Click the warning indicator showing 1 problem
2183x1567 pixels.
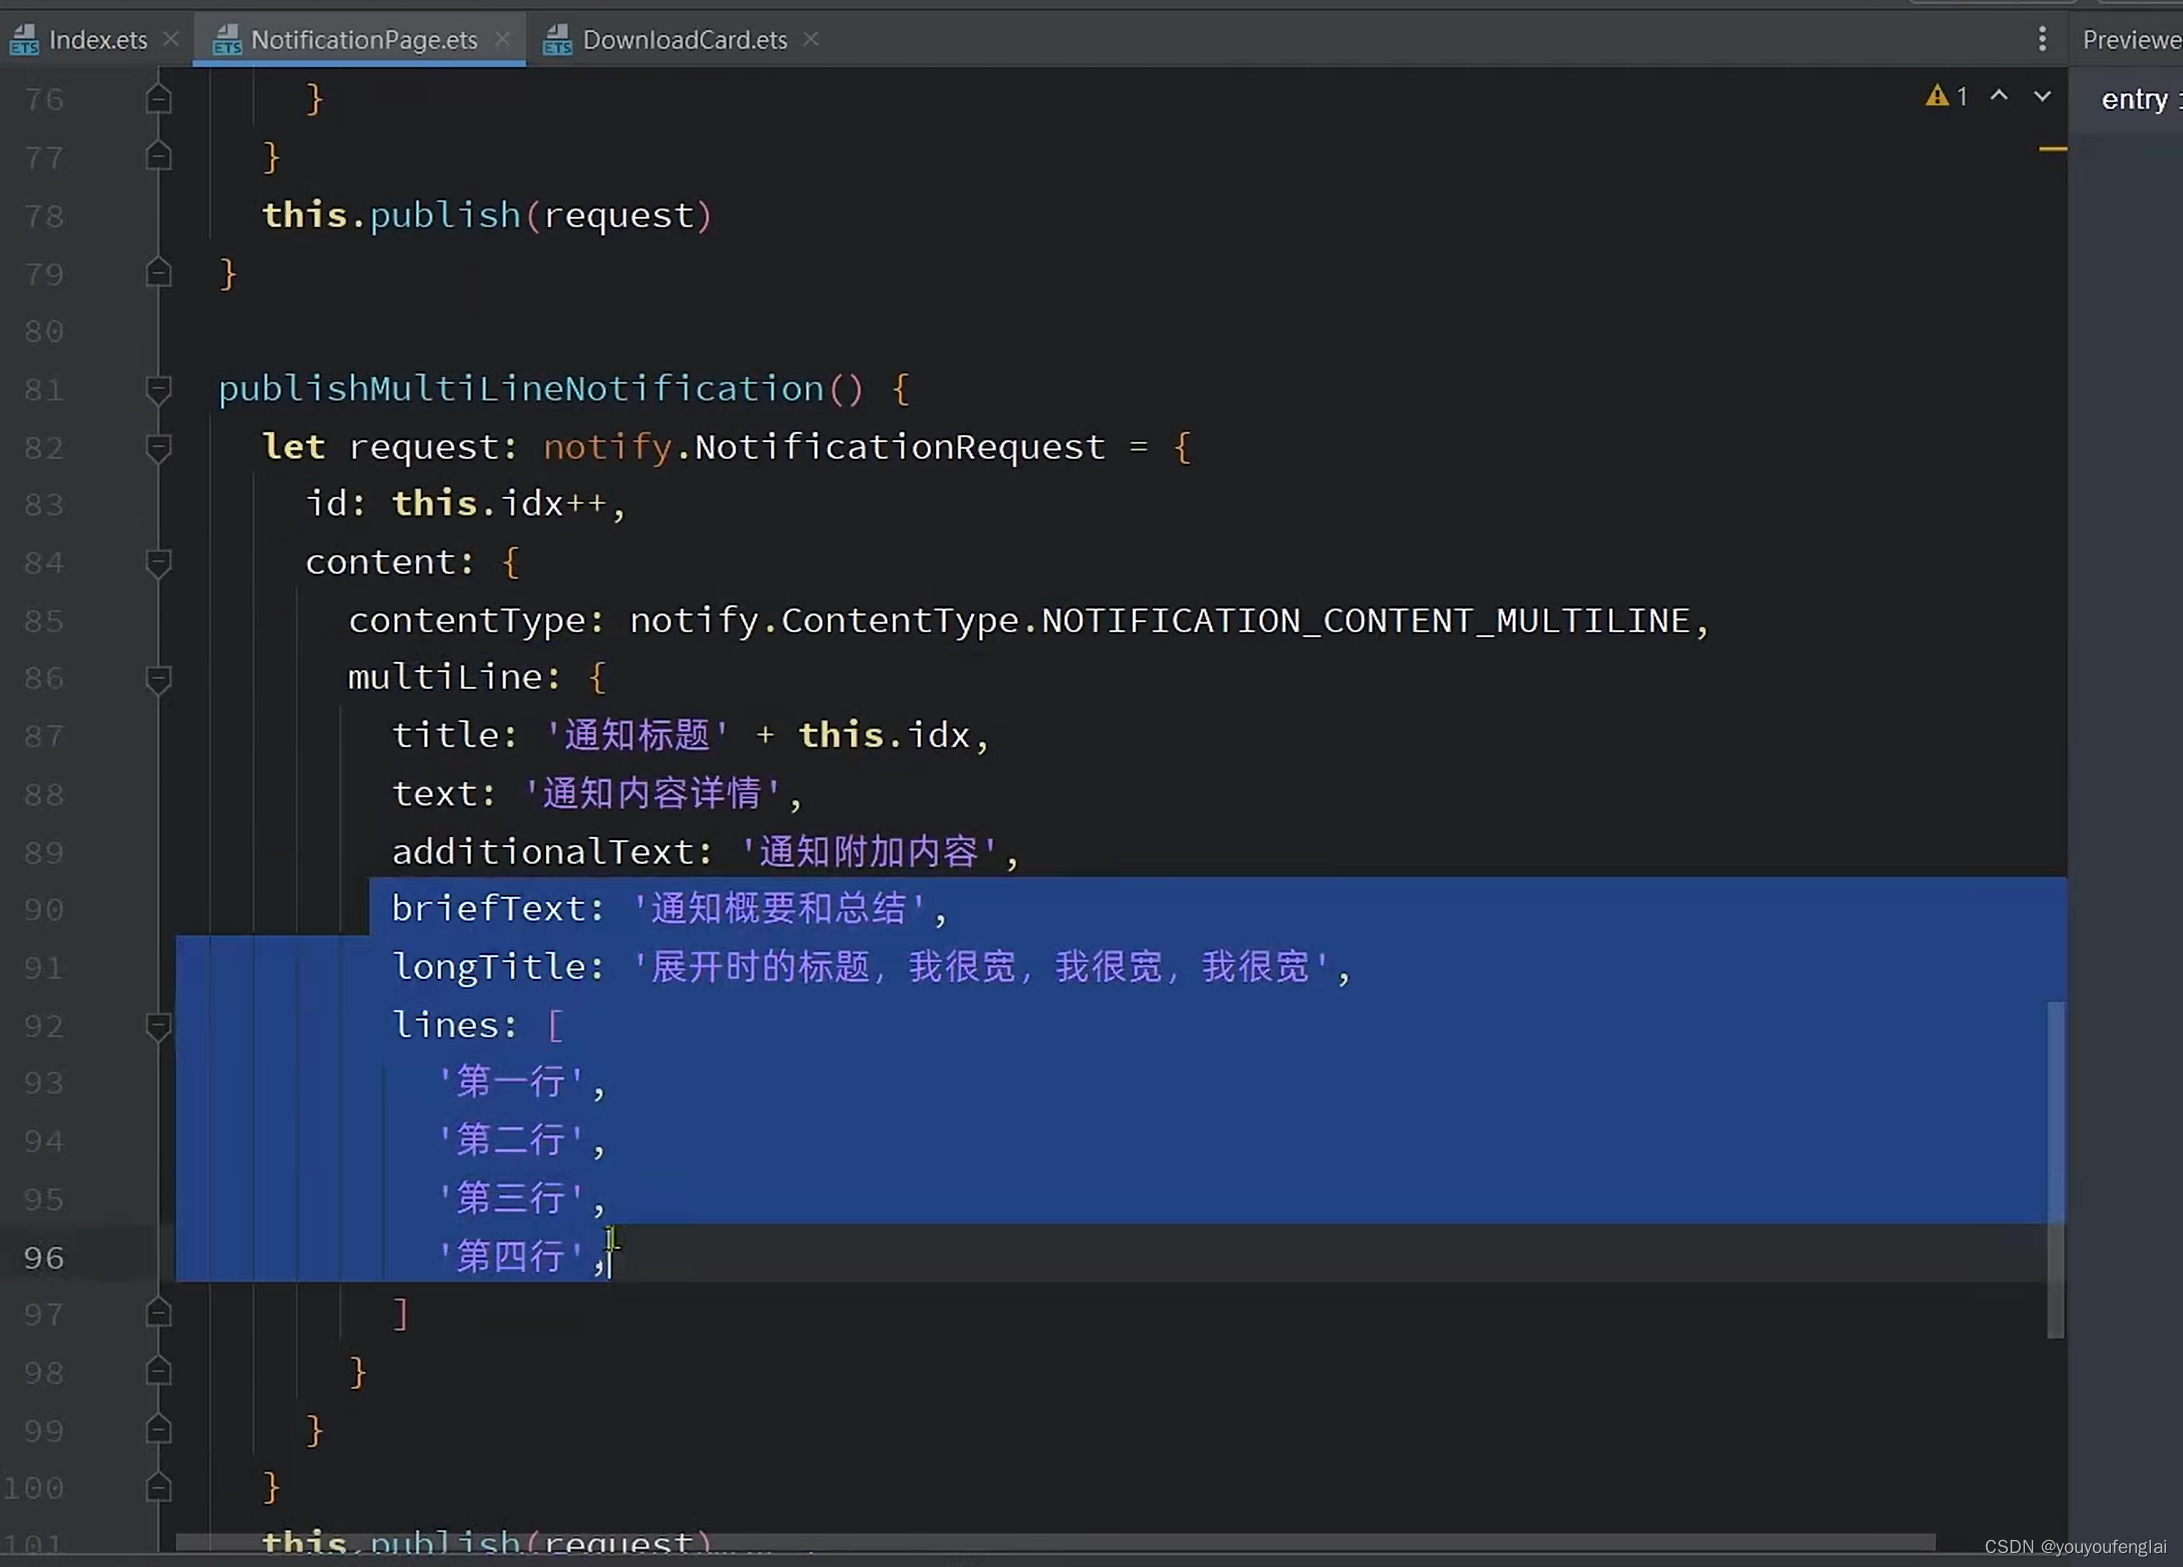tap(1947, 96)
